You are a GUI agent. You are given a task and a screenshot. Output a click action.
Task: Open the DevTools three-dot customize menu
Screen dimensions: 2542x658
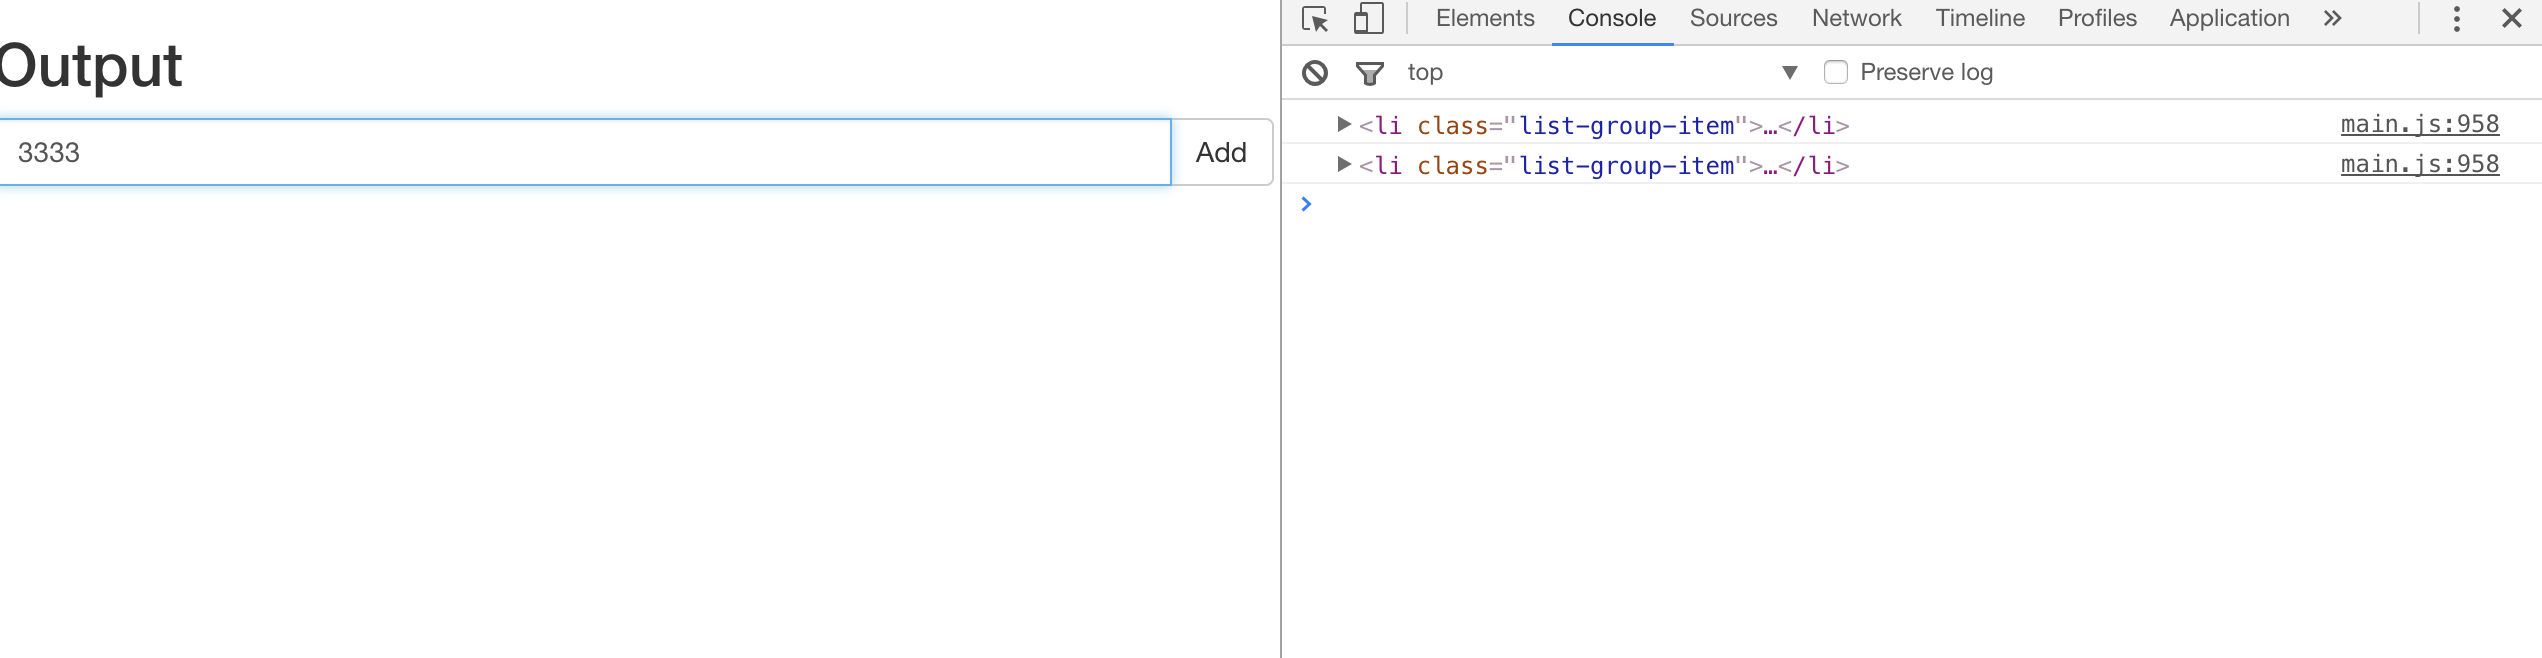click(2456, 19)
